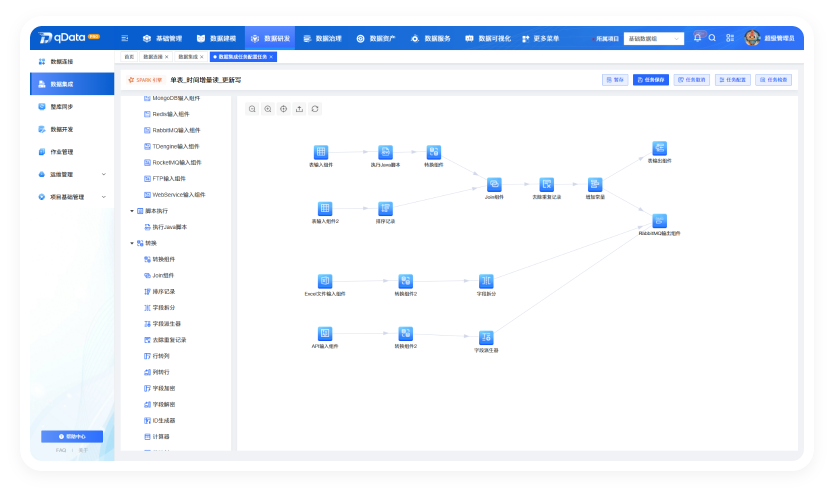Screen dimensions: 834x495
Task: Click the search icon in top header
Action: coord(712,38)
